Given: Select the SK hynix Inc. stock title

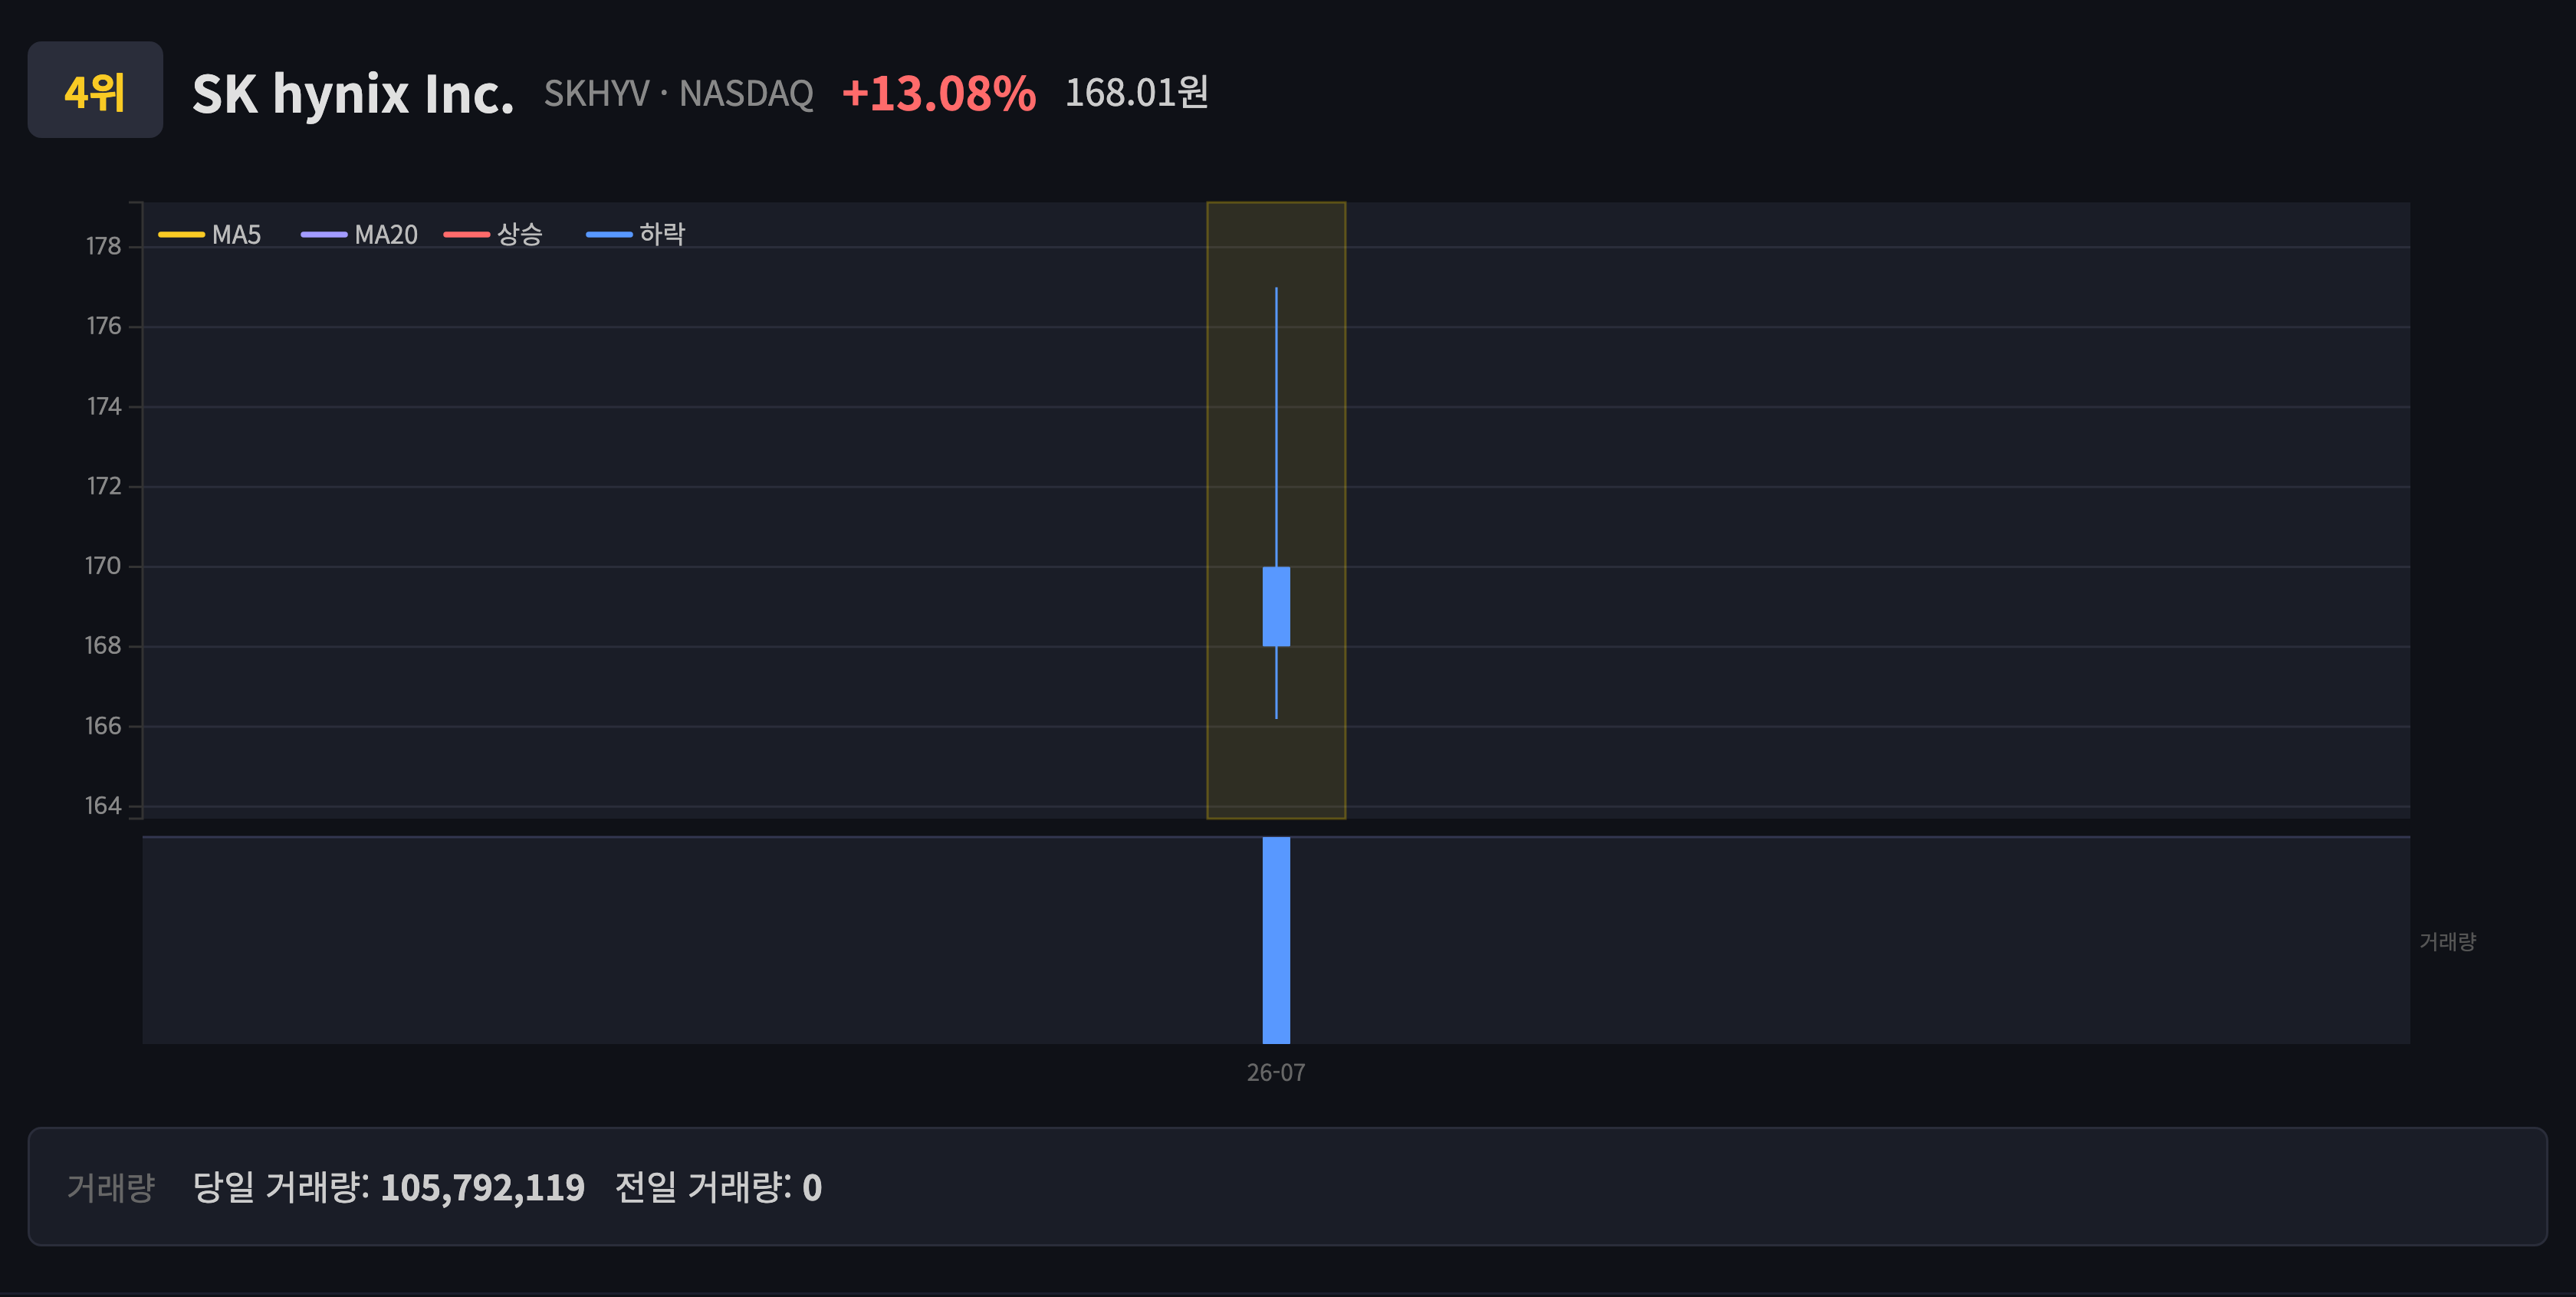Looking at the screenshot, I should click(x=353, y=94).
